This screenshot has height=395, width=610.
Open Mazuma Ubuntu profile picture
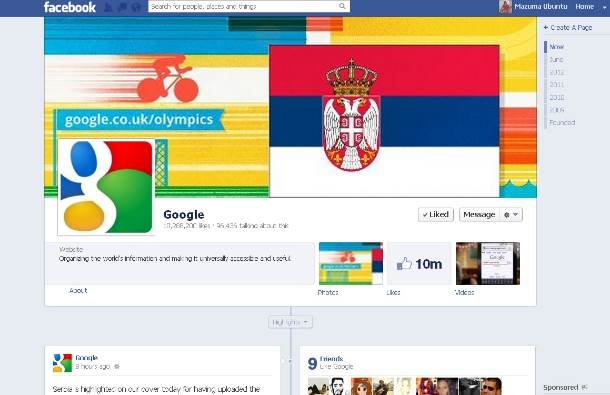click(505, 7)
